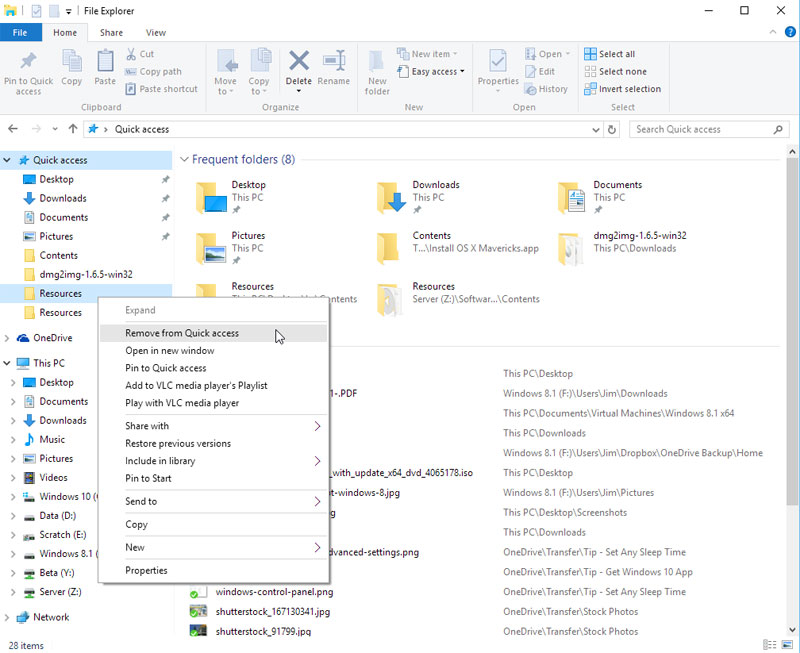Open the Include in library submenu
The width and height of the screenshot is (800, 653).
point(213,461)
